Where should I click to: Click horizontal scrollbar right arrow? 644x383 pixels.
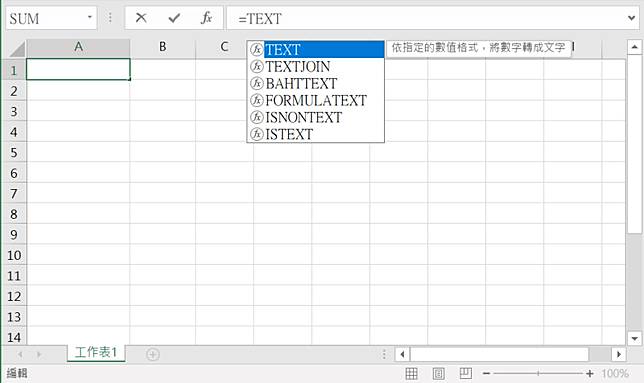click(x=619, y=354)
